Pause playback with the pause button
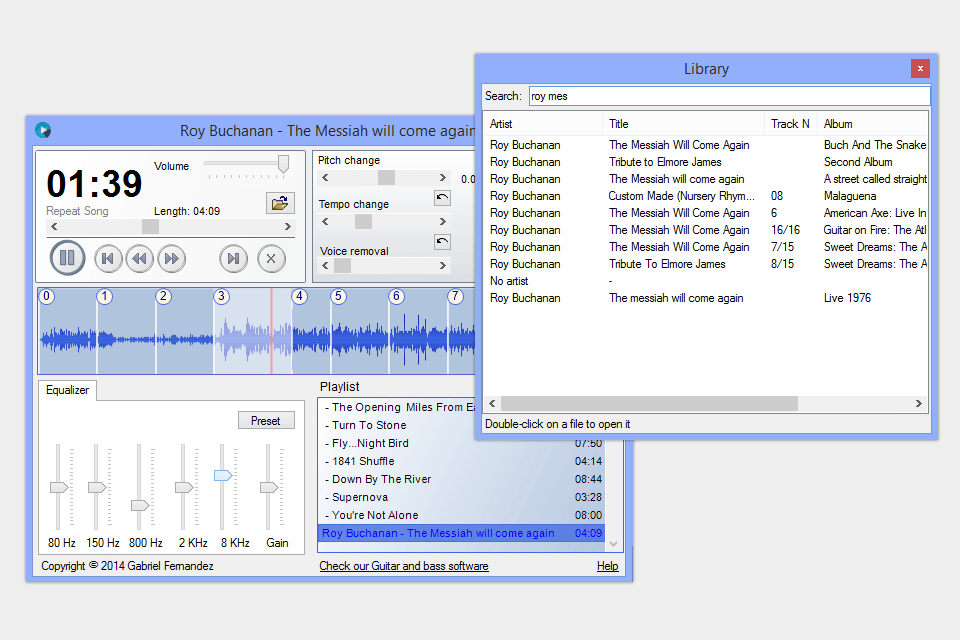 pyautogui.click(x=67, y=259)
